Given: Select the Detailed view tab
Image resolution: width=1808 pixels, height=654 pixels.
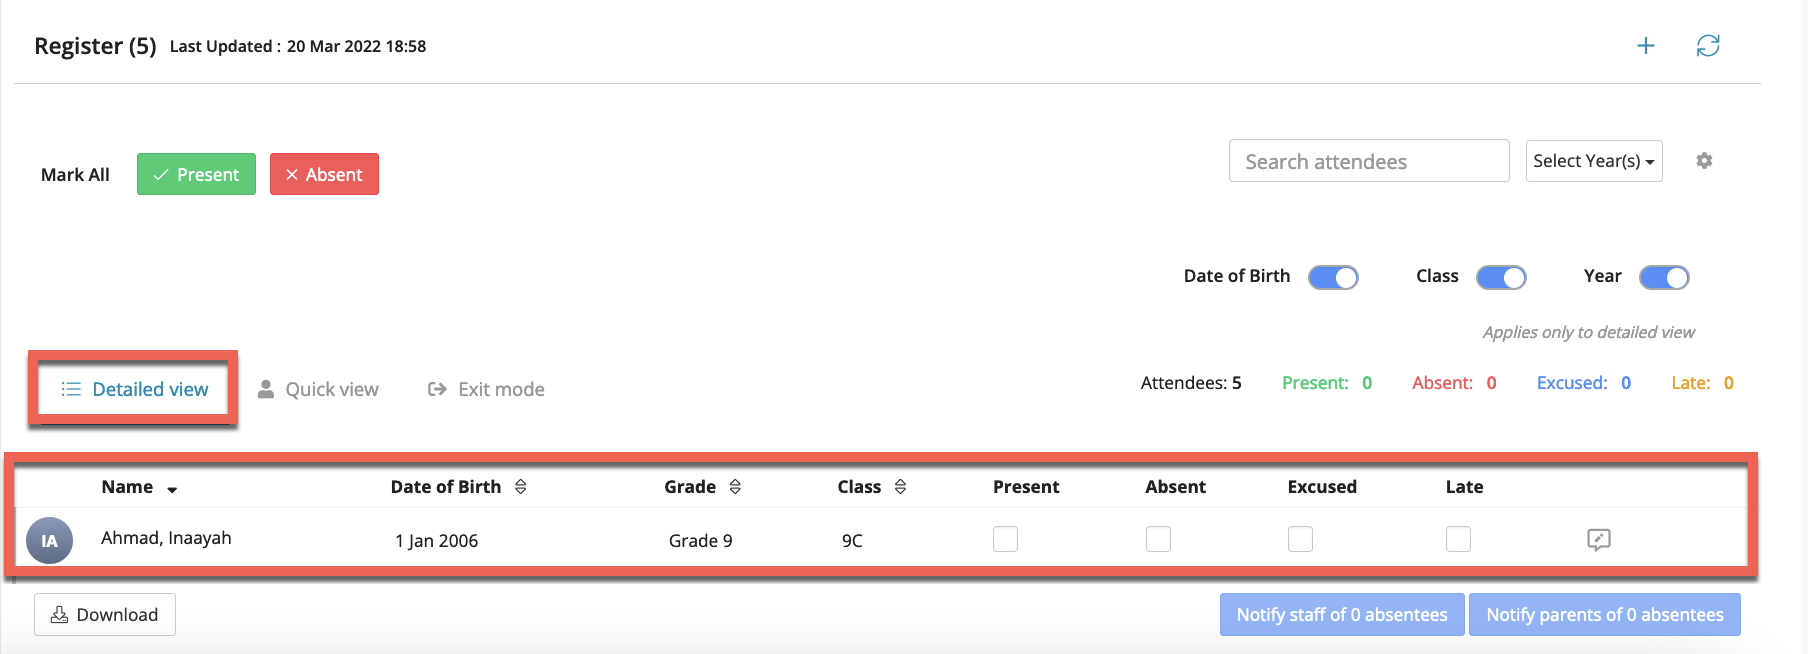Looking at the screenshot, I should [135, 389].
